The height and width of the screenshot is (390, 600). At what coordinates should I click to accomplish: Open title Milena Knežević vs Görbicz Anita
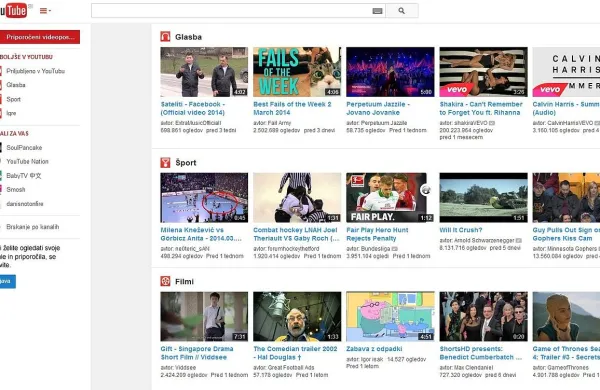click(x=201, y=234)
